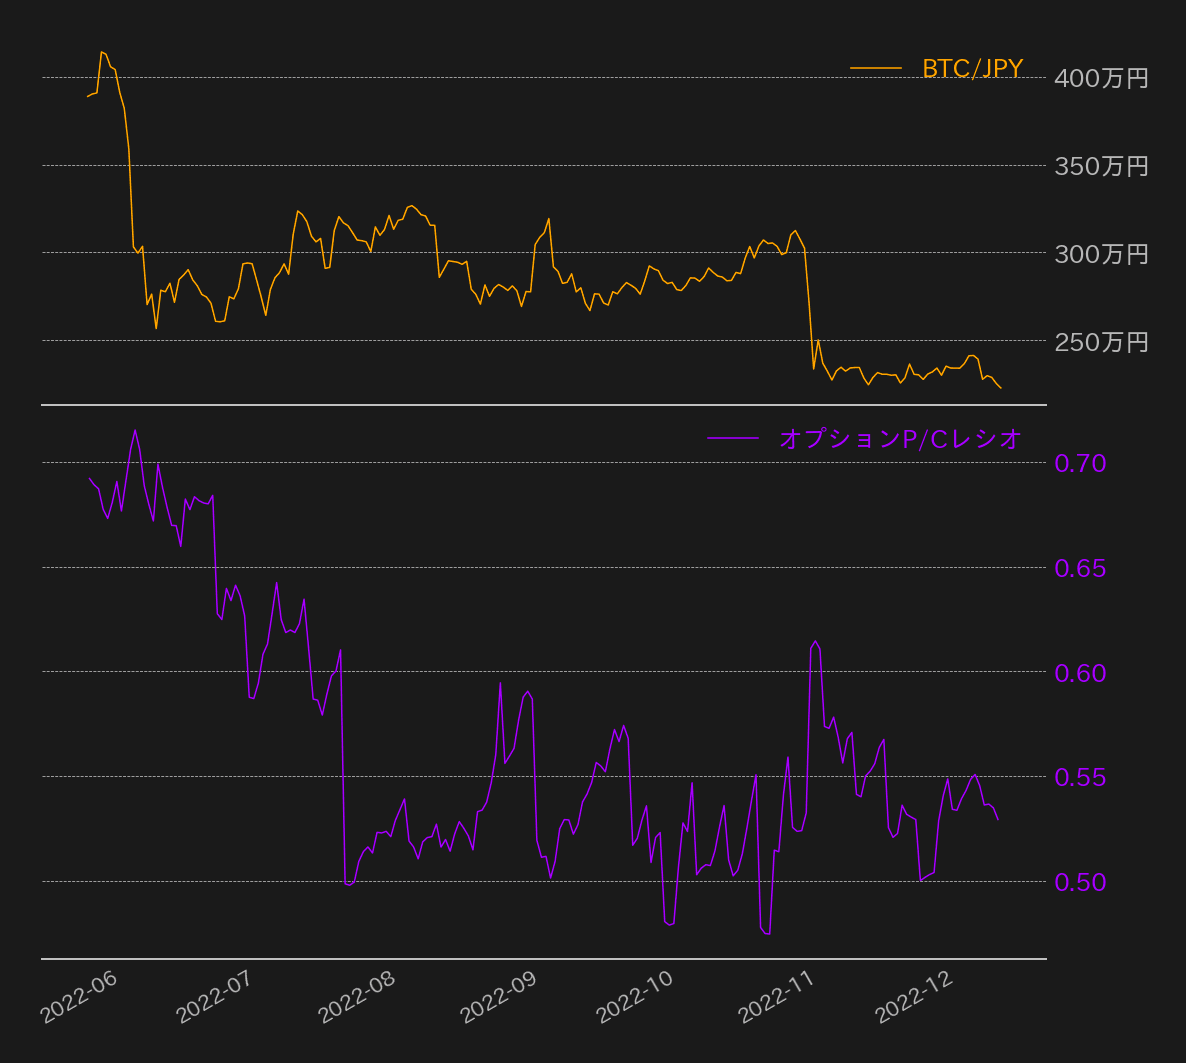Click the 2022-12 date axis label
The width and height of the screenshot is (1186, 1063).
pyautogui.click(x=915, y=996)
